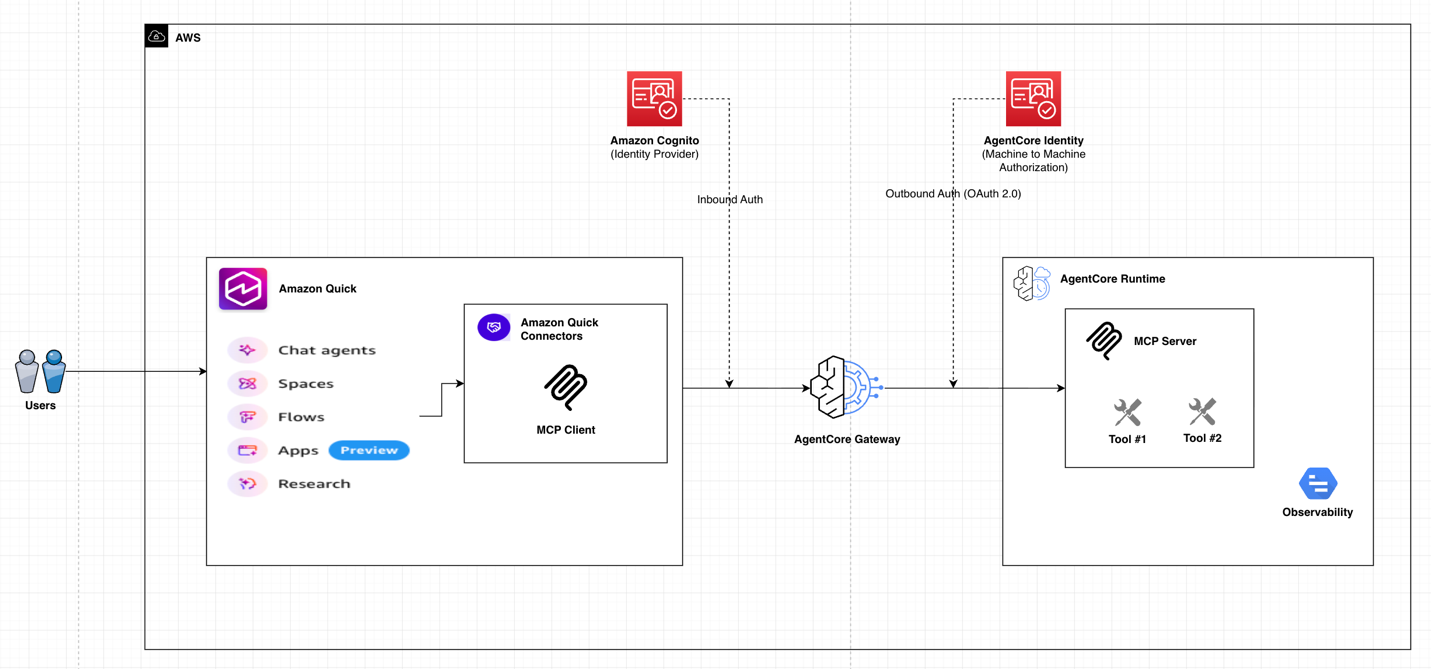Click the 'Users' label

pos(41,406)
